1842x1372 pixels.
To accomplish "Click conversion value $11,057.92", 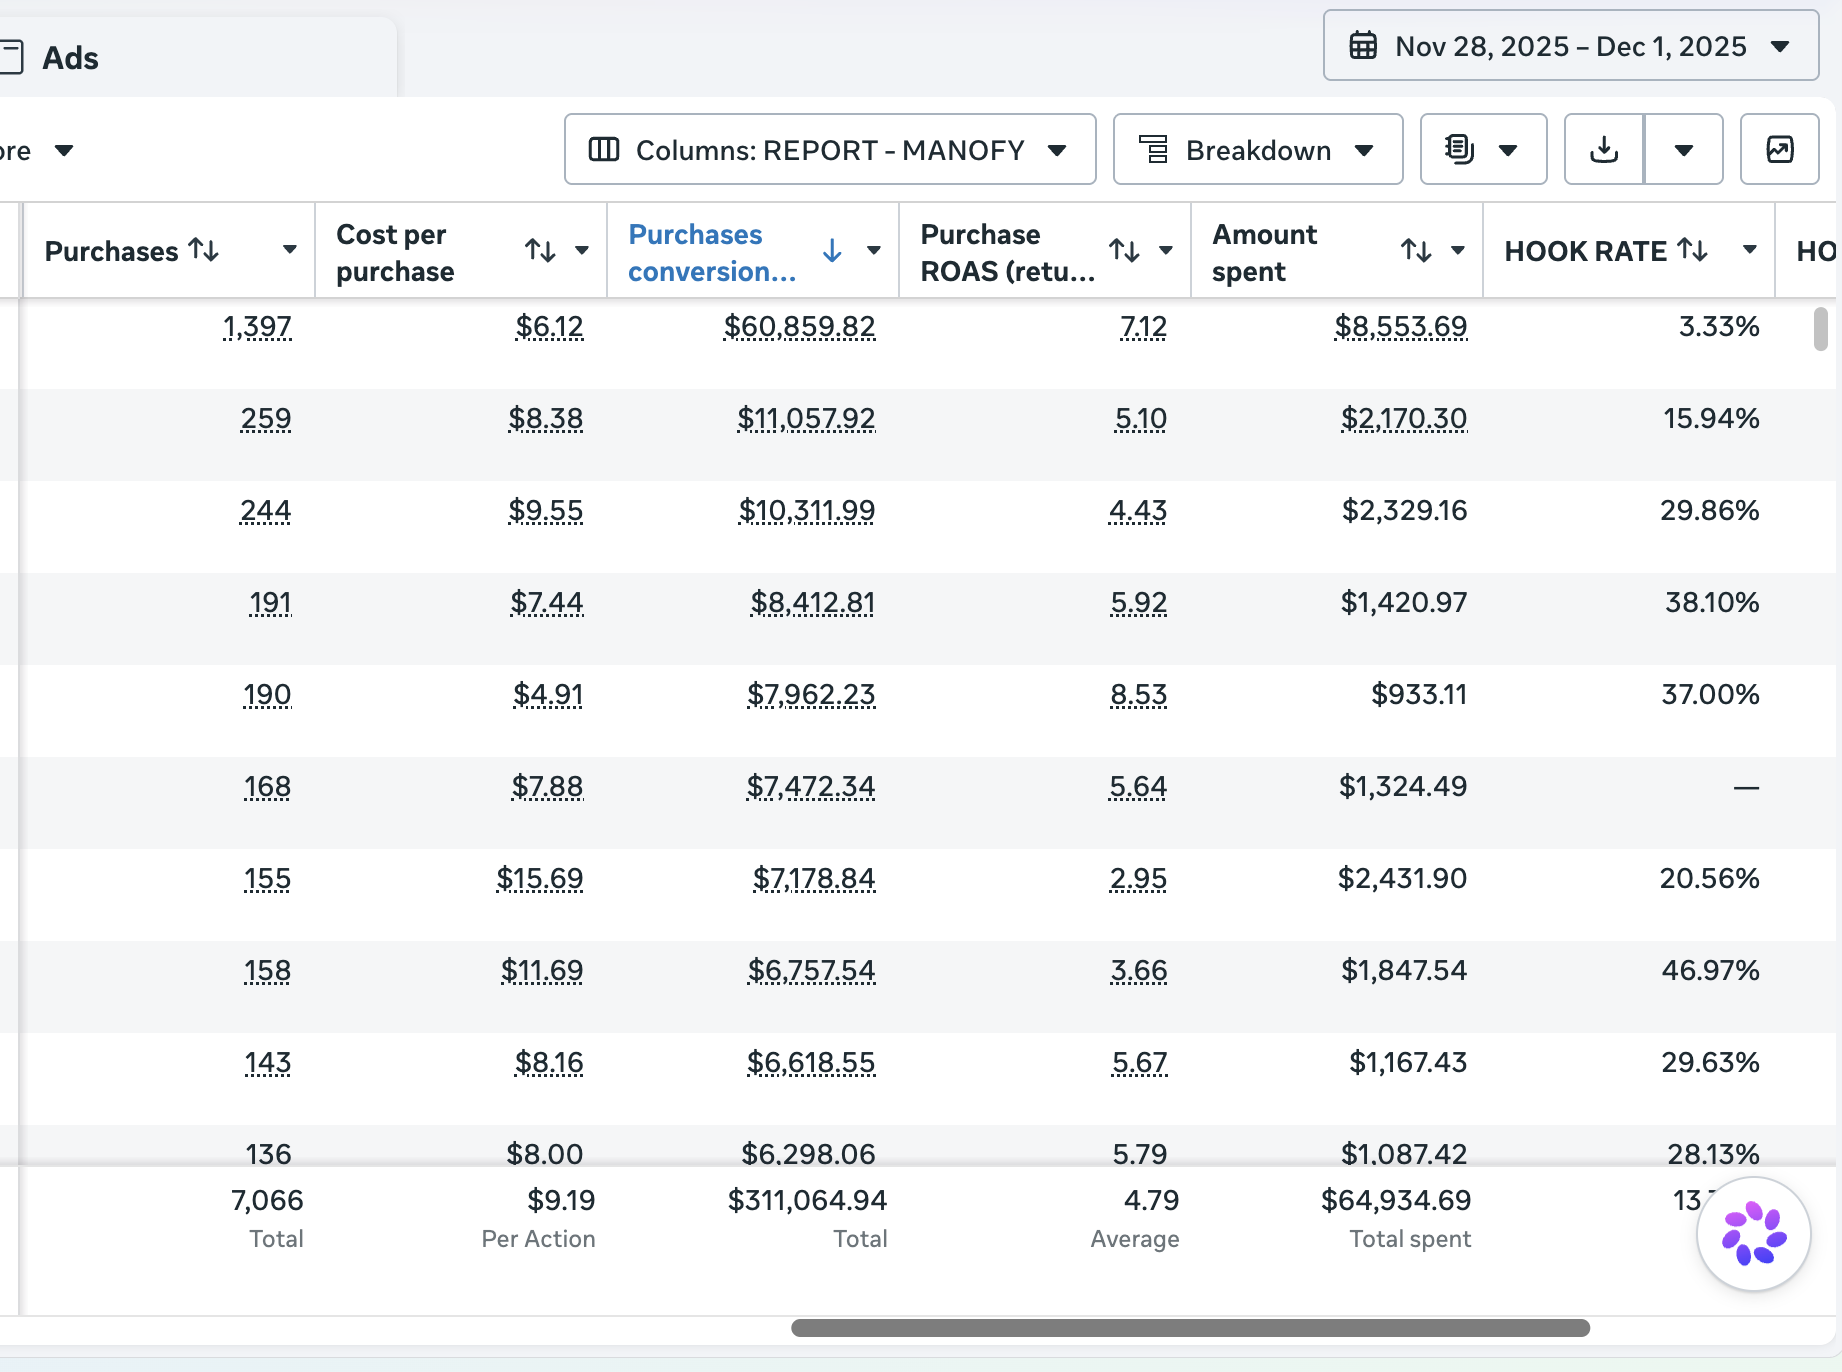I will pyautogui.click(x=806, y=419).
